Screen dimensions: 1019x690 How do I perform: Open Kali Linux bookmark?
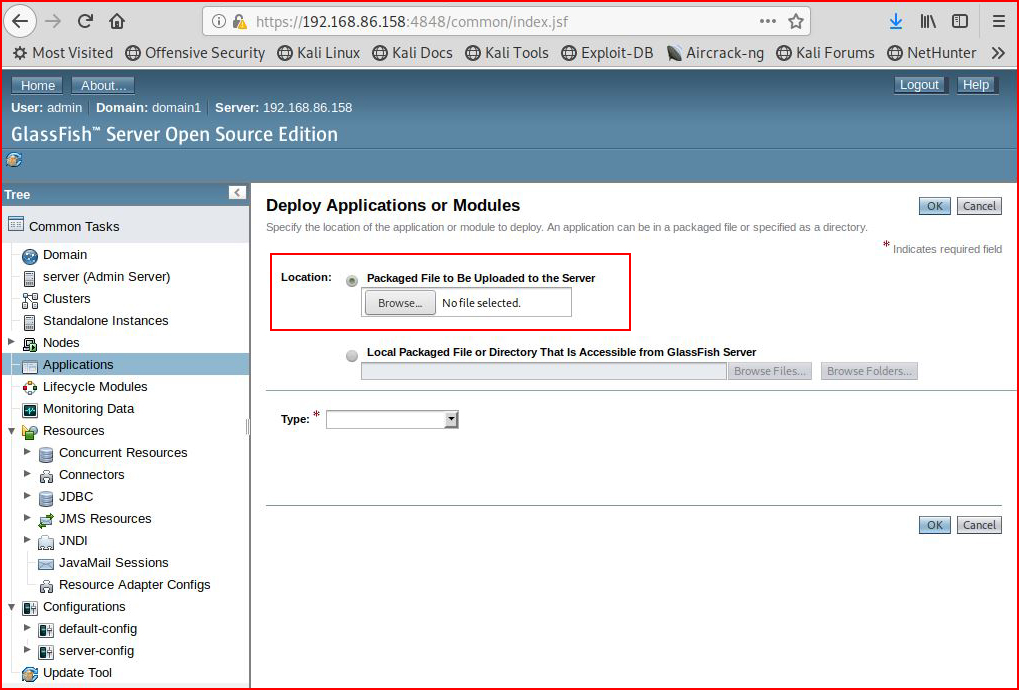pos(318,53)
